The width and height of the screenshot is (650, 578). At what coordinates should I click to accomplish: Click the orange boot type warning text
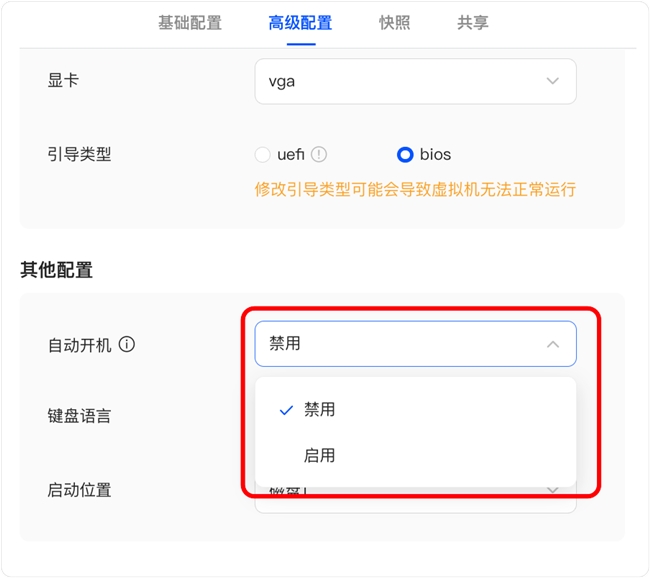pyautogui.click(x=415, y=189)
